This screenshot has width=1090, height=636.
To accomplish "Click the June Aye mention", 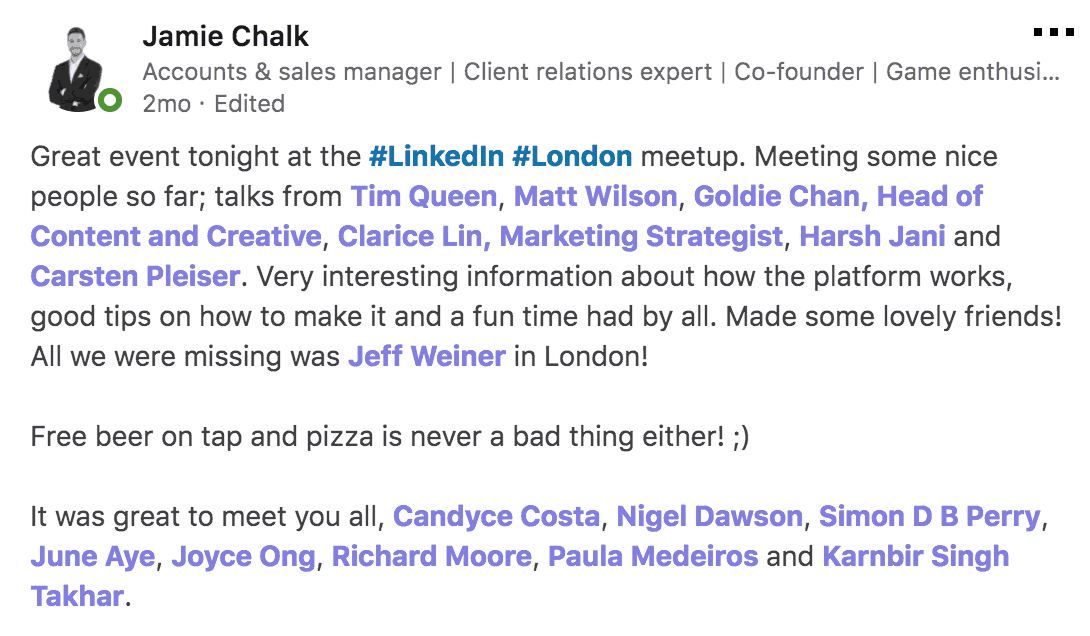I will (92, 556).
